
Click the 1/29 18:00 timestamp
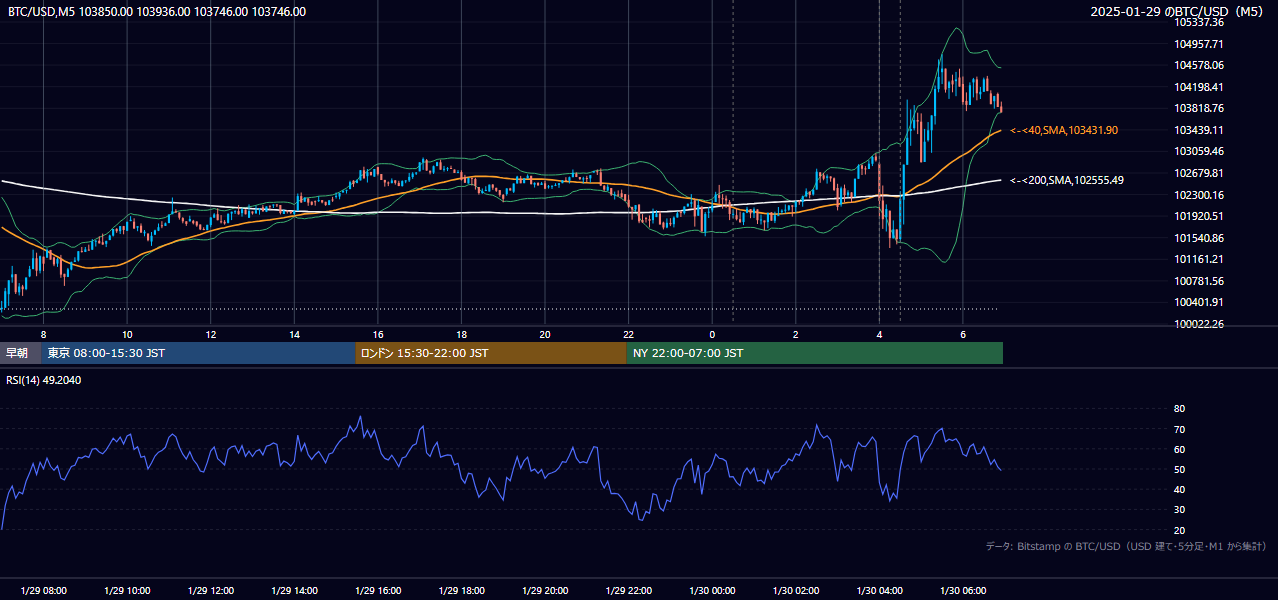click(461, 591)
